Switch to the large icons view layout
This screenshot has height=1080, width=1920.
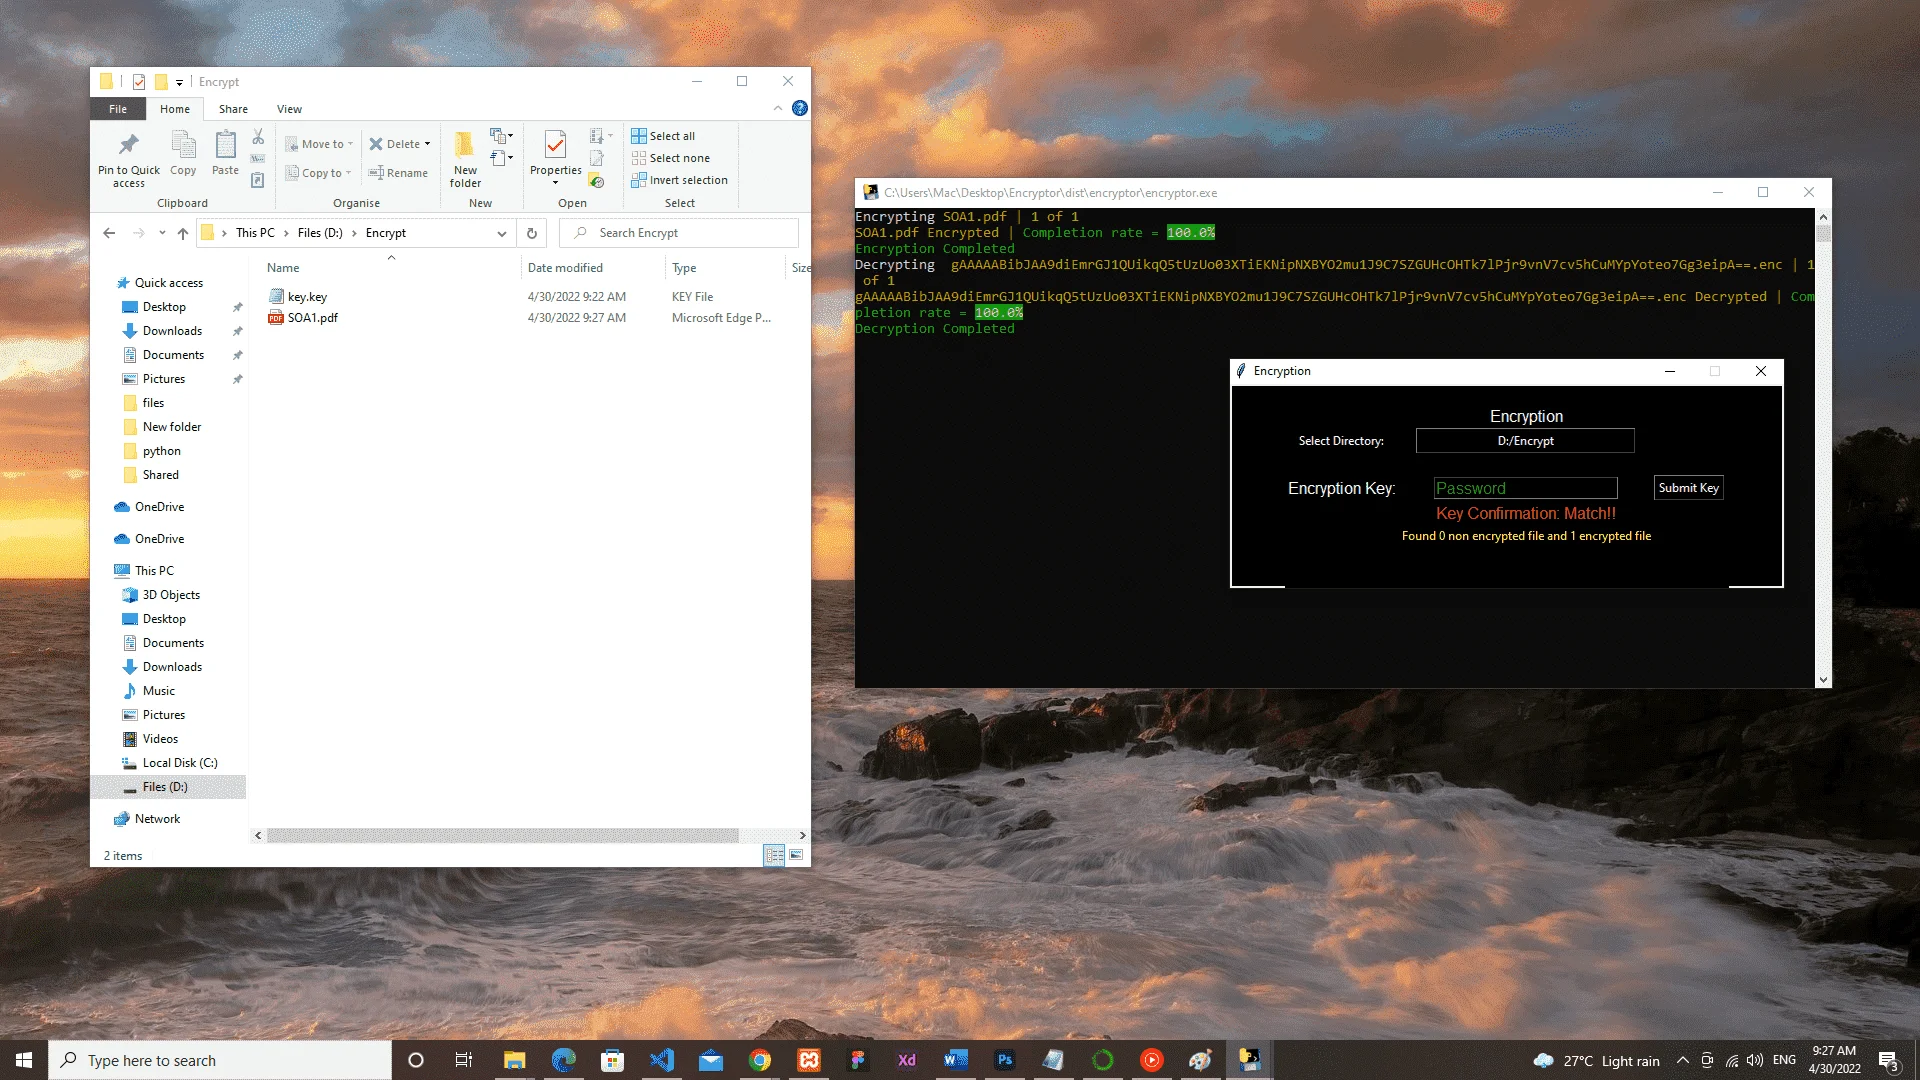tap(796, 855)
